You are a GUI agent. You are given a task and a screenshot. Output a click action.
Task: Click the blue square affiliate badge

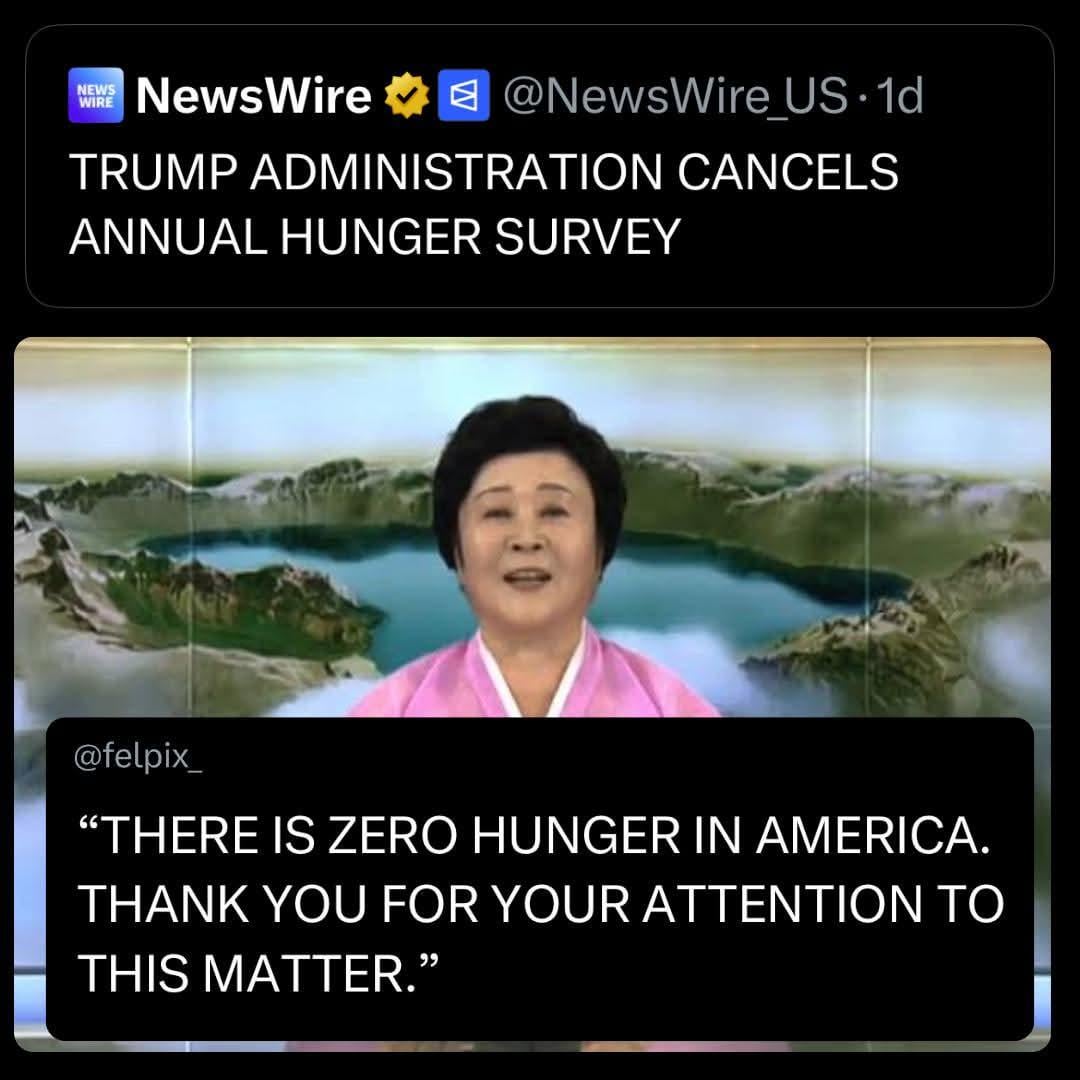464,95
